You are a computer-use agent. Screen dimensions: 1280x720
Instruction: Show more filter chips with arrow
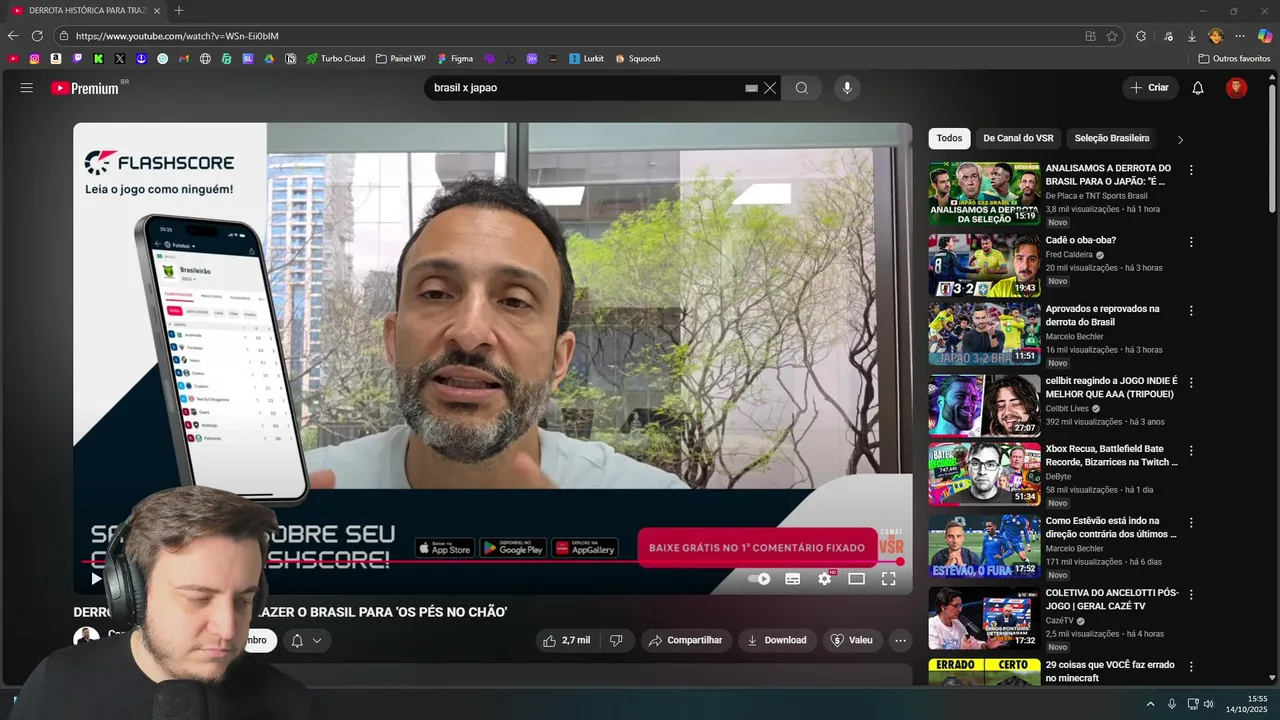1180,140
